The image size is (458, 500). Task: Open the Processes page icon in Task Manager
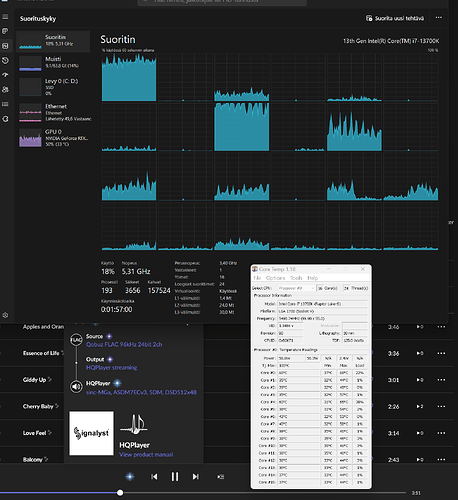(x=5, y=31)
